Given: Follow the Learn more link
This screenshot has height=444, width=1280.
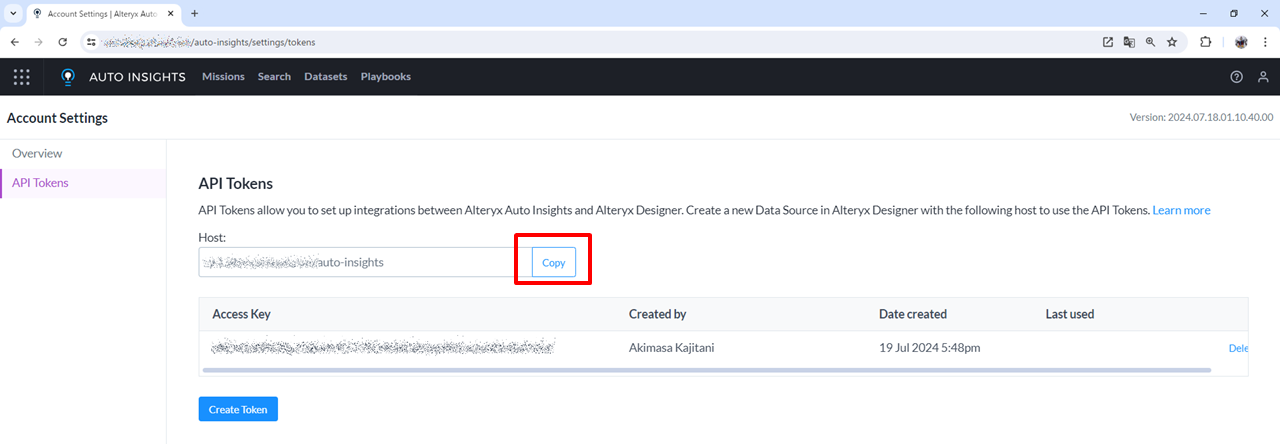Looking at the screenshot, I should (x=1181, y=210).
